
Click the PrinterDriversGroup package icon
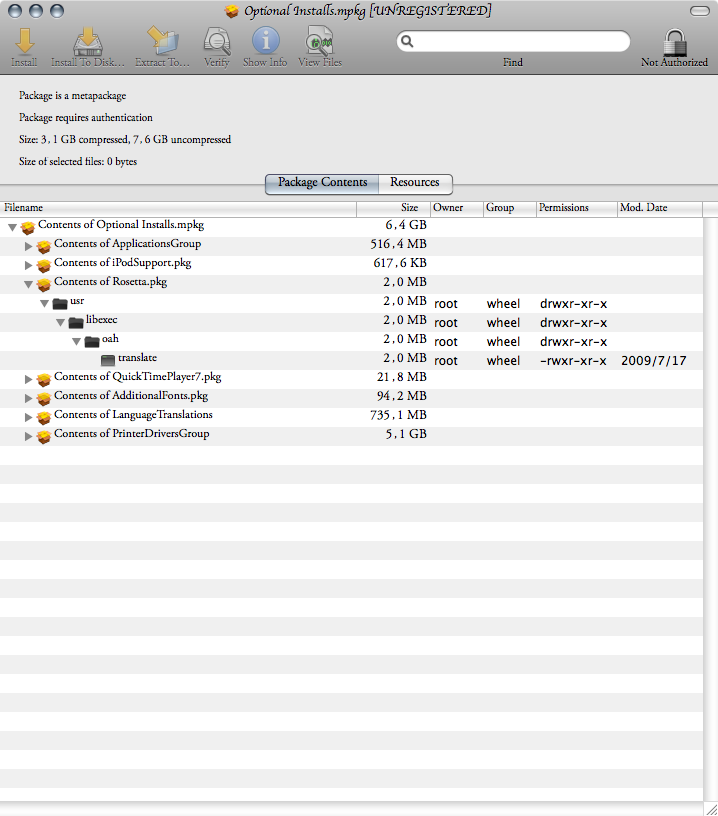(x=44, y=436)
